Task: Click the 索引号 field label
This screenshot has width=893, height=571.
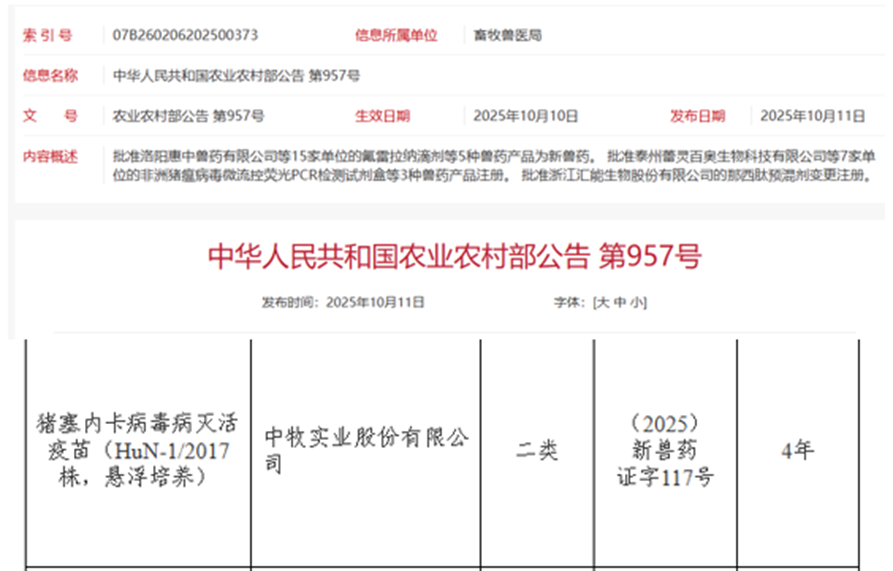Action: tap(49, 35)
